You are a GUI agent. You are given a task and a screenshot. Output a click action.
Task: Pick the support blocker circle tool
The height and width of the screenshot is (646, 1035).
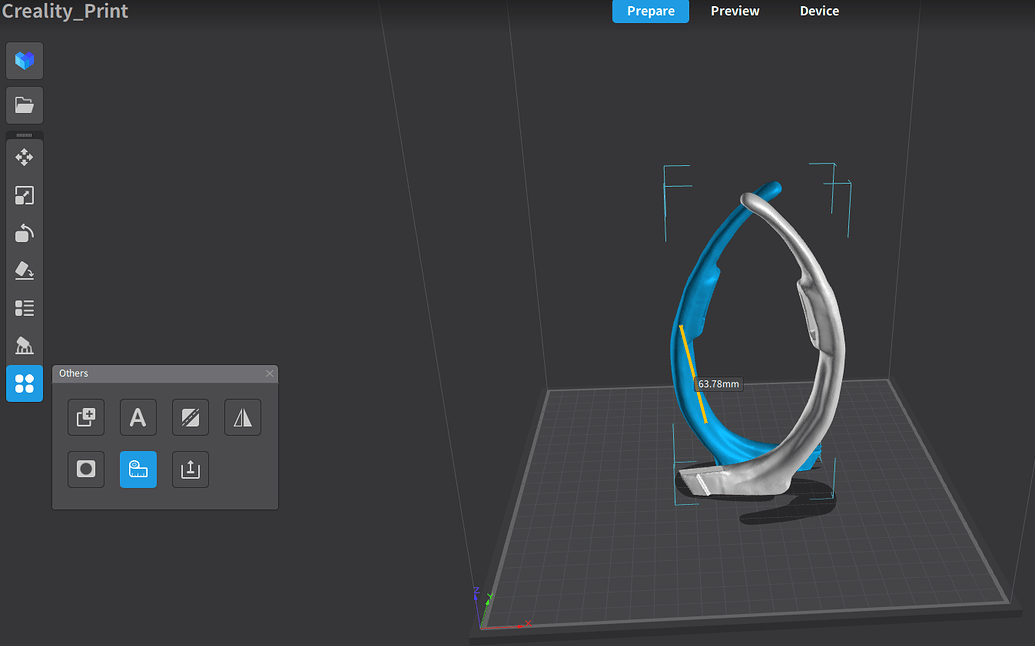pyautogui.click(x=86, y=469)
